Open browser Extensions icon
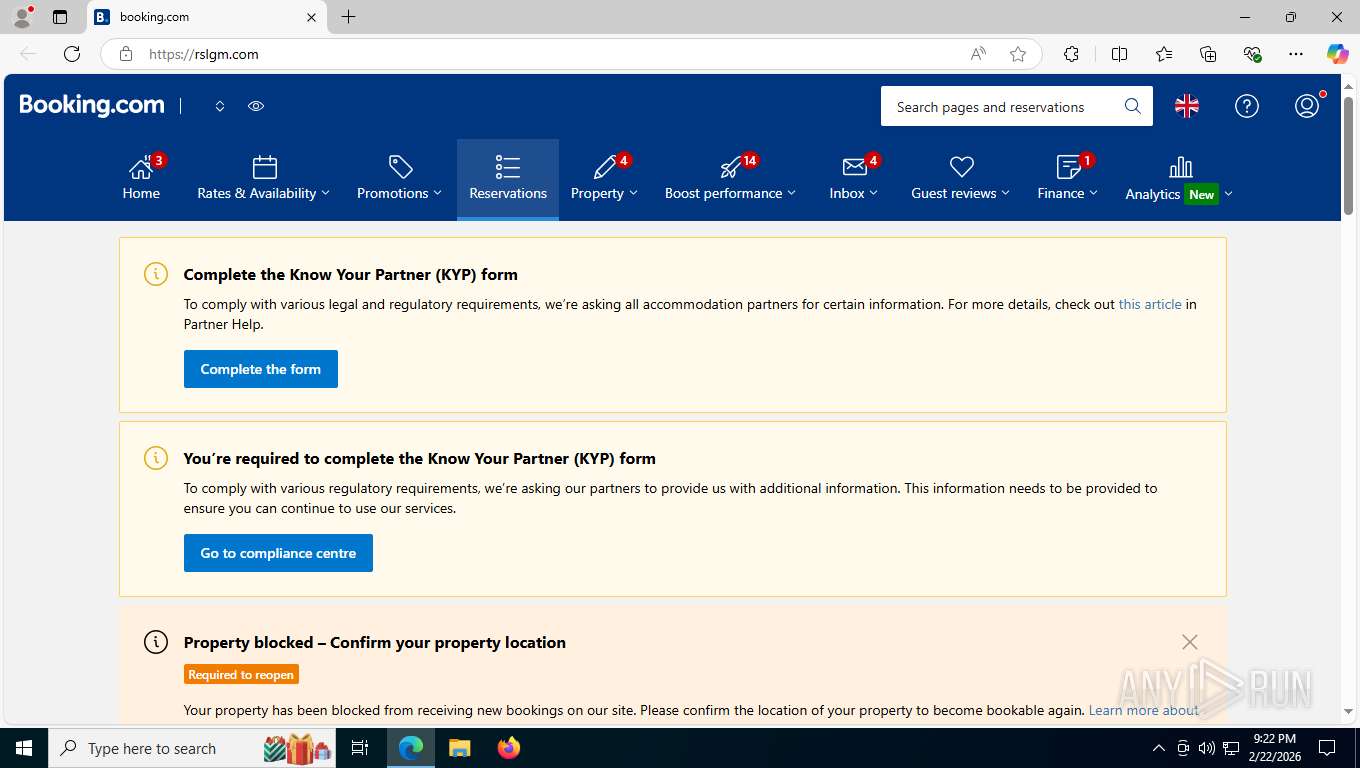This screenshot has height=768, width=1360. point(1071,54)
